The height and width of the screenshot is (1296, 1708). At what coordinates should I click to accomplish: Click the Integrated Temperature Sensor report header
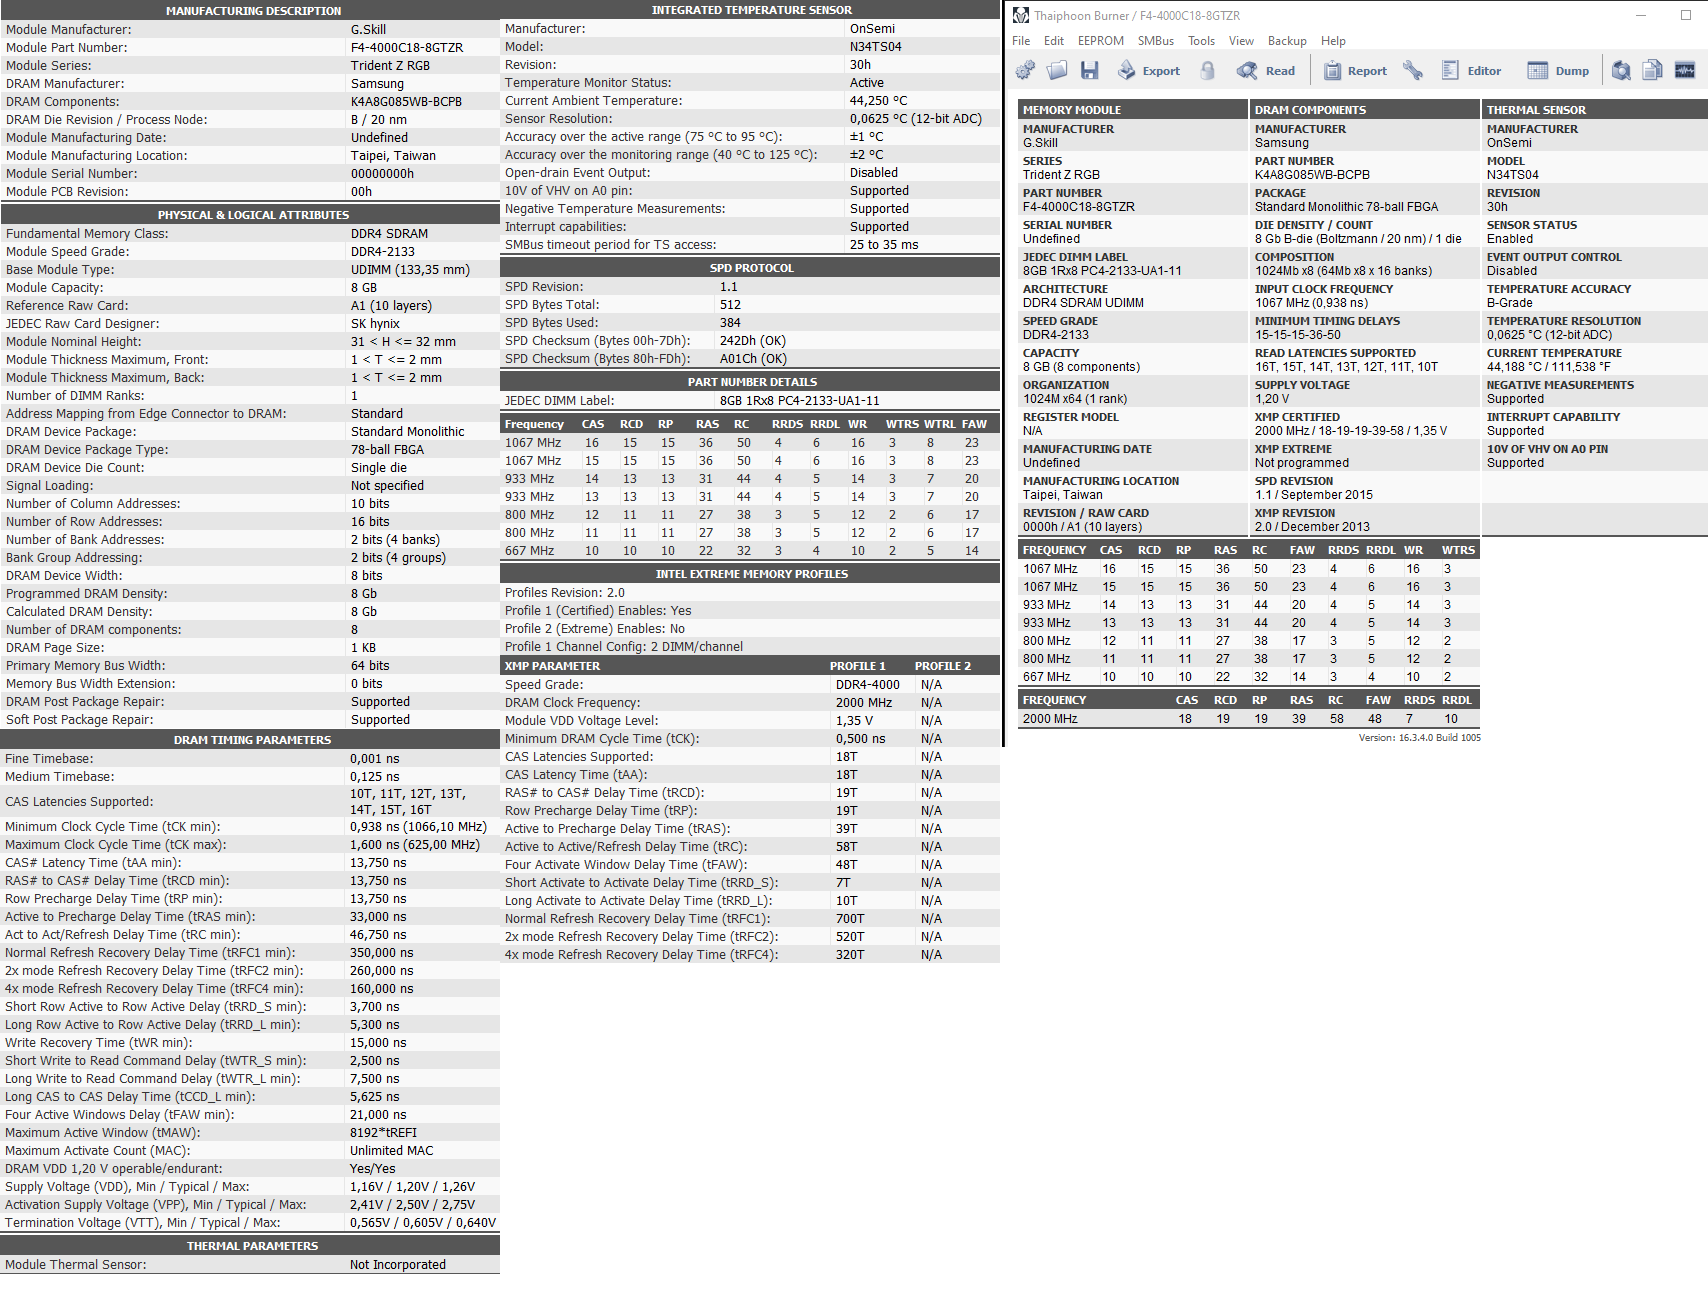[x=751, y=10]
